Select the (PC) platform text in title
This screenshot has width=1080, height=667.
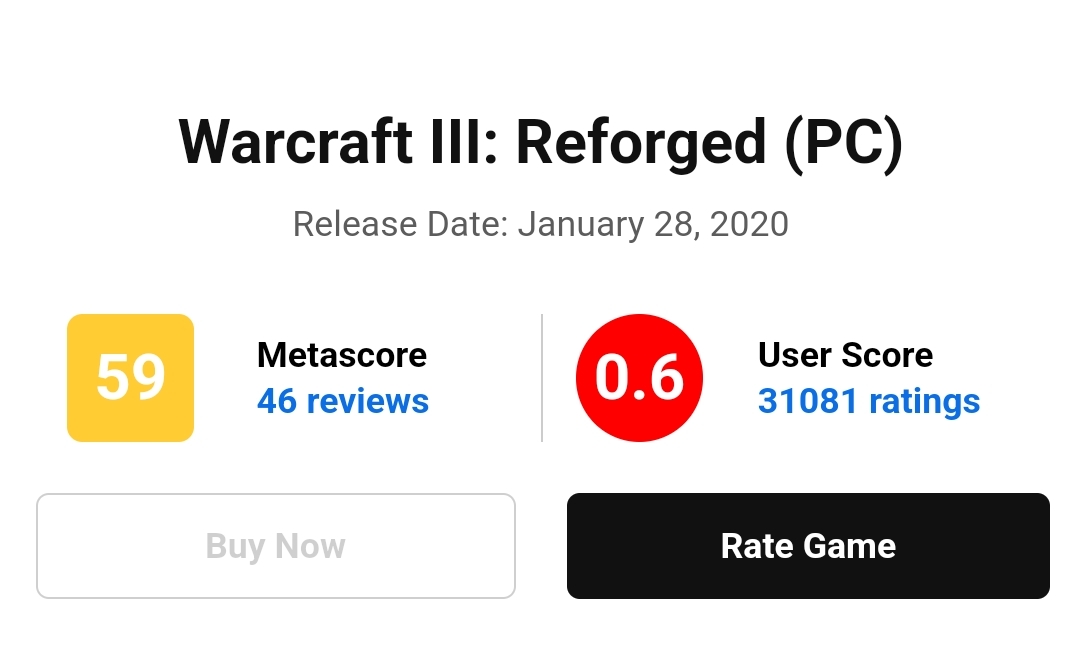[843, 142]
